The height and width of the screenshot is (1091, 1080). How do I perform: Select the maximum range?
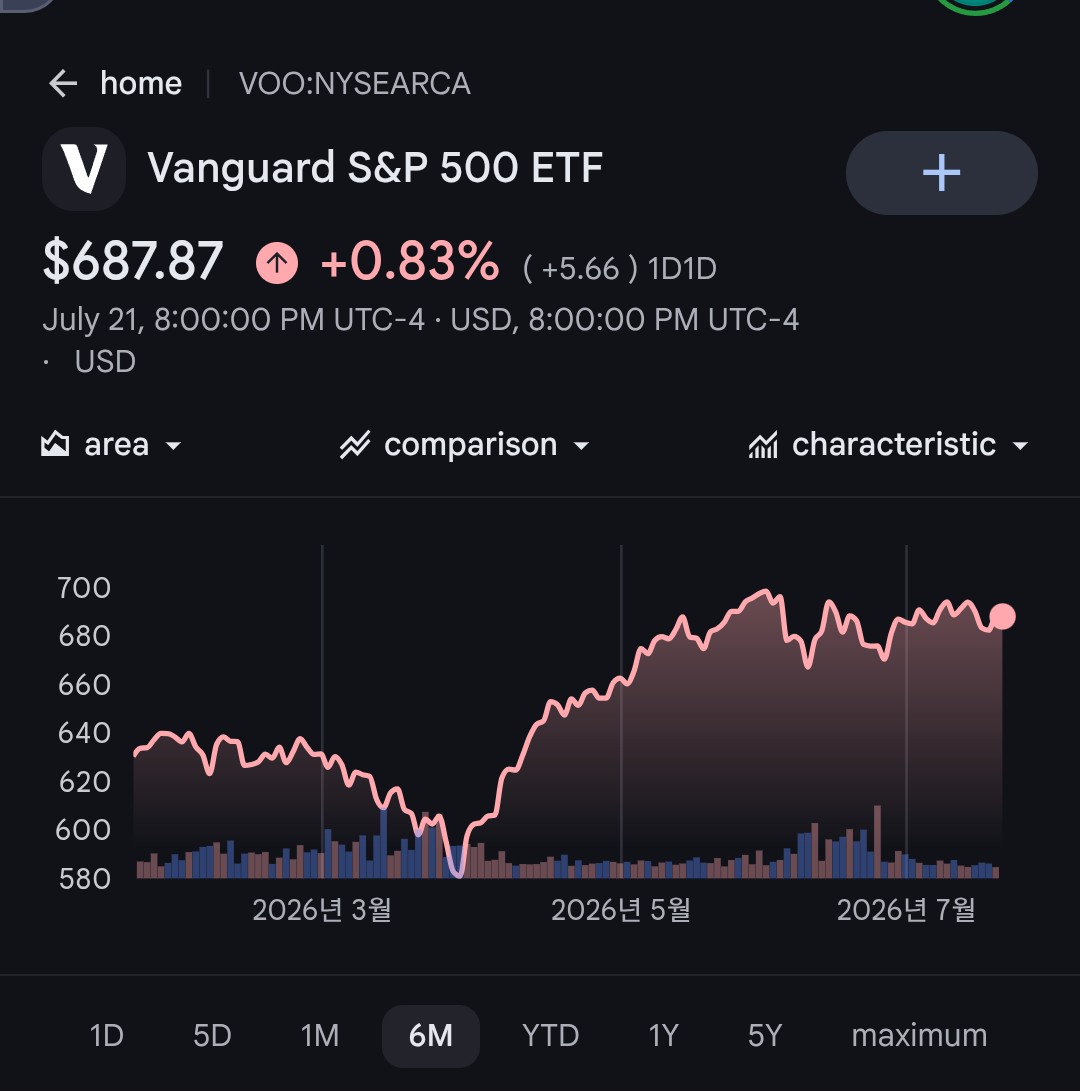(919, 1036)
